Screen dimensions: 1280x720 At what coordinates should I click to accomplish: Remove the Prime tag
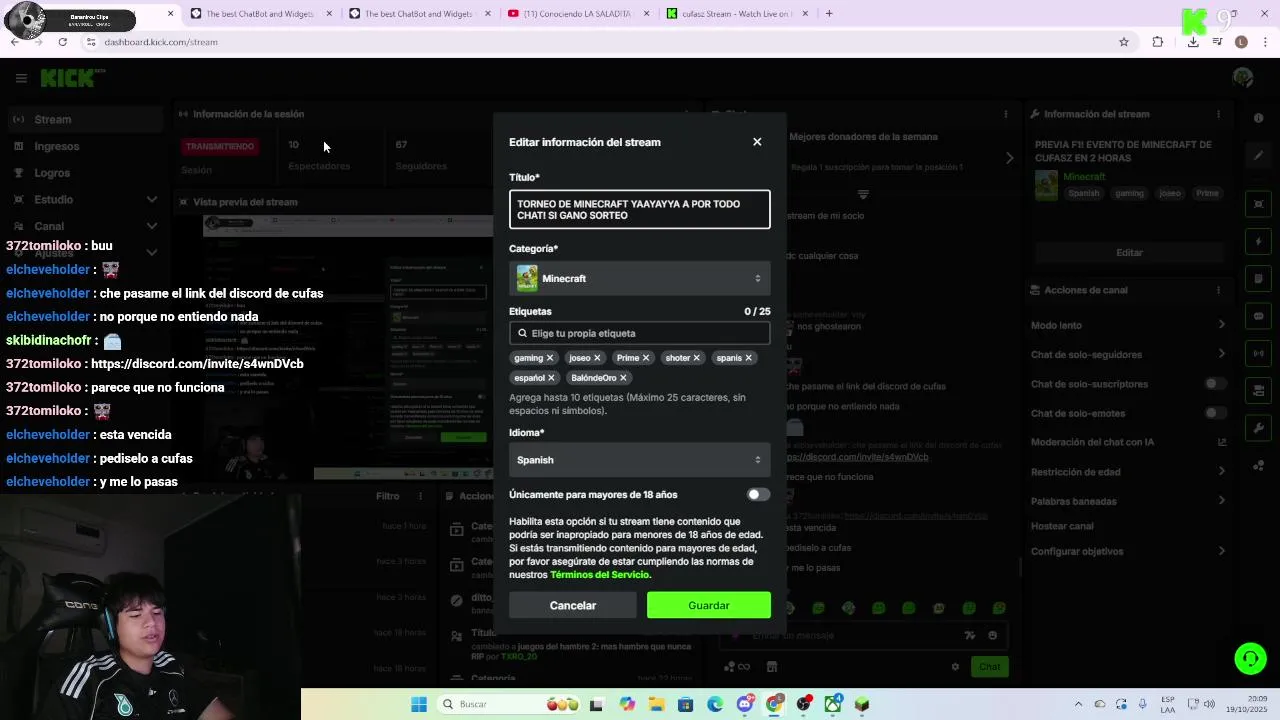pos(646,358)
